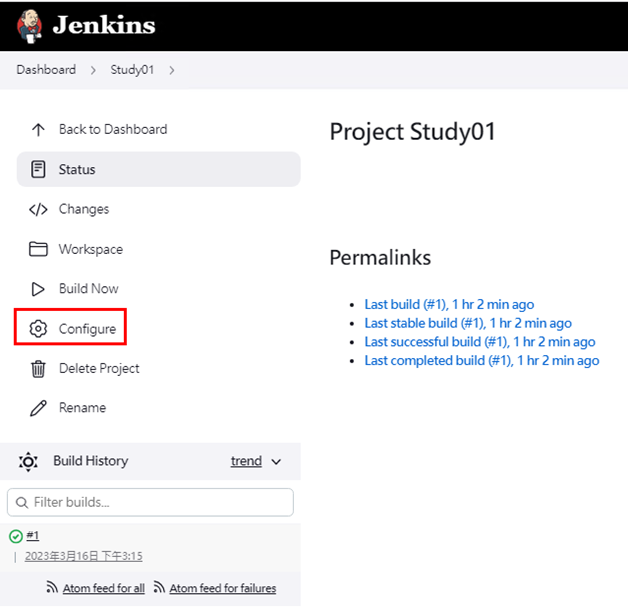Open the build history trend link

(x=246, y=461)
